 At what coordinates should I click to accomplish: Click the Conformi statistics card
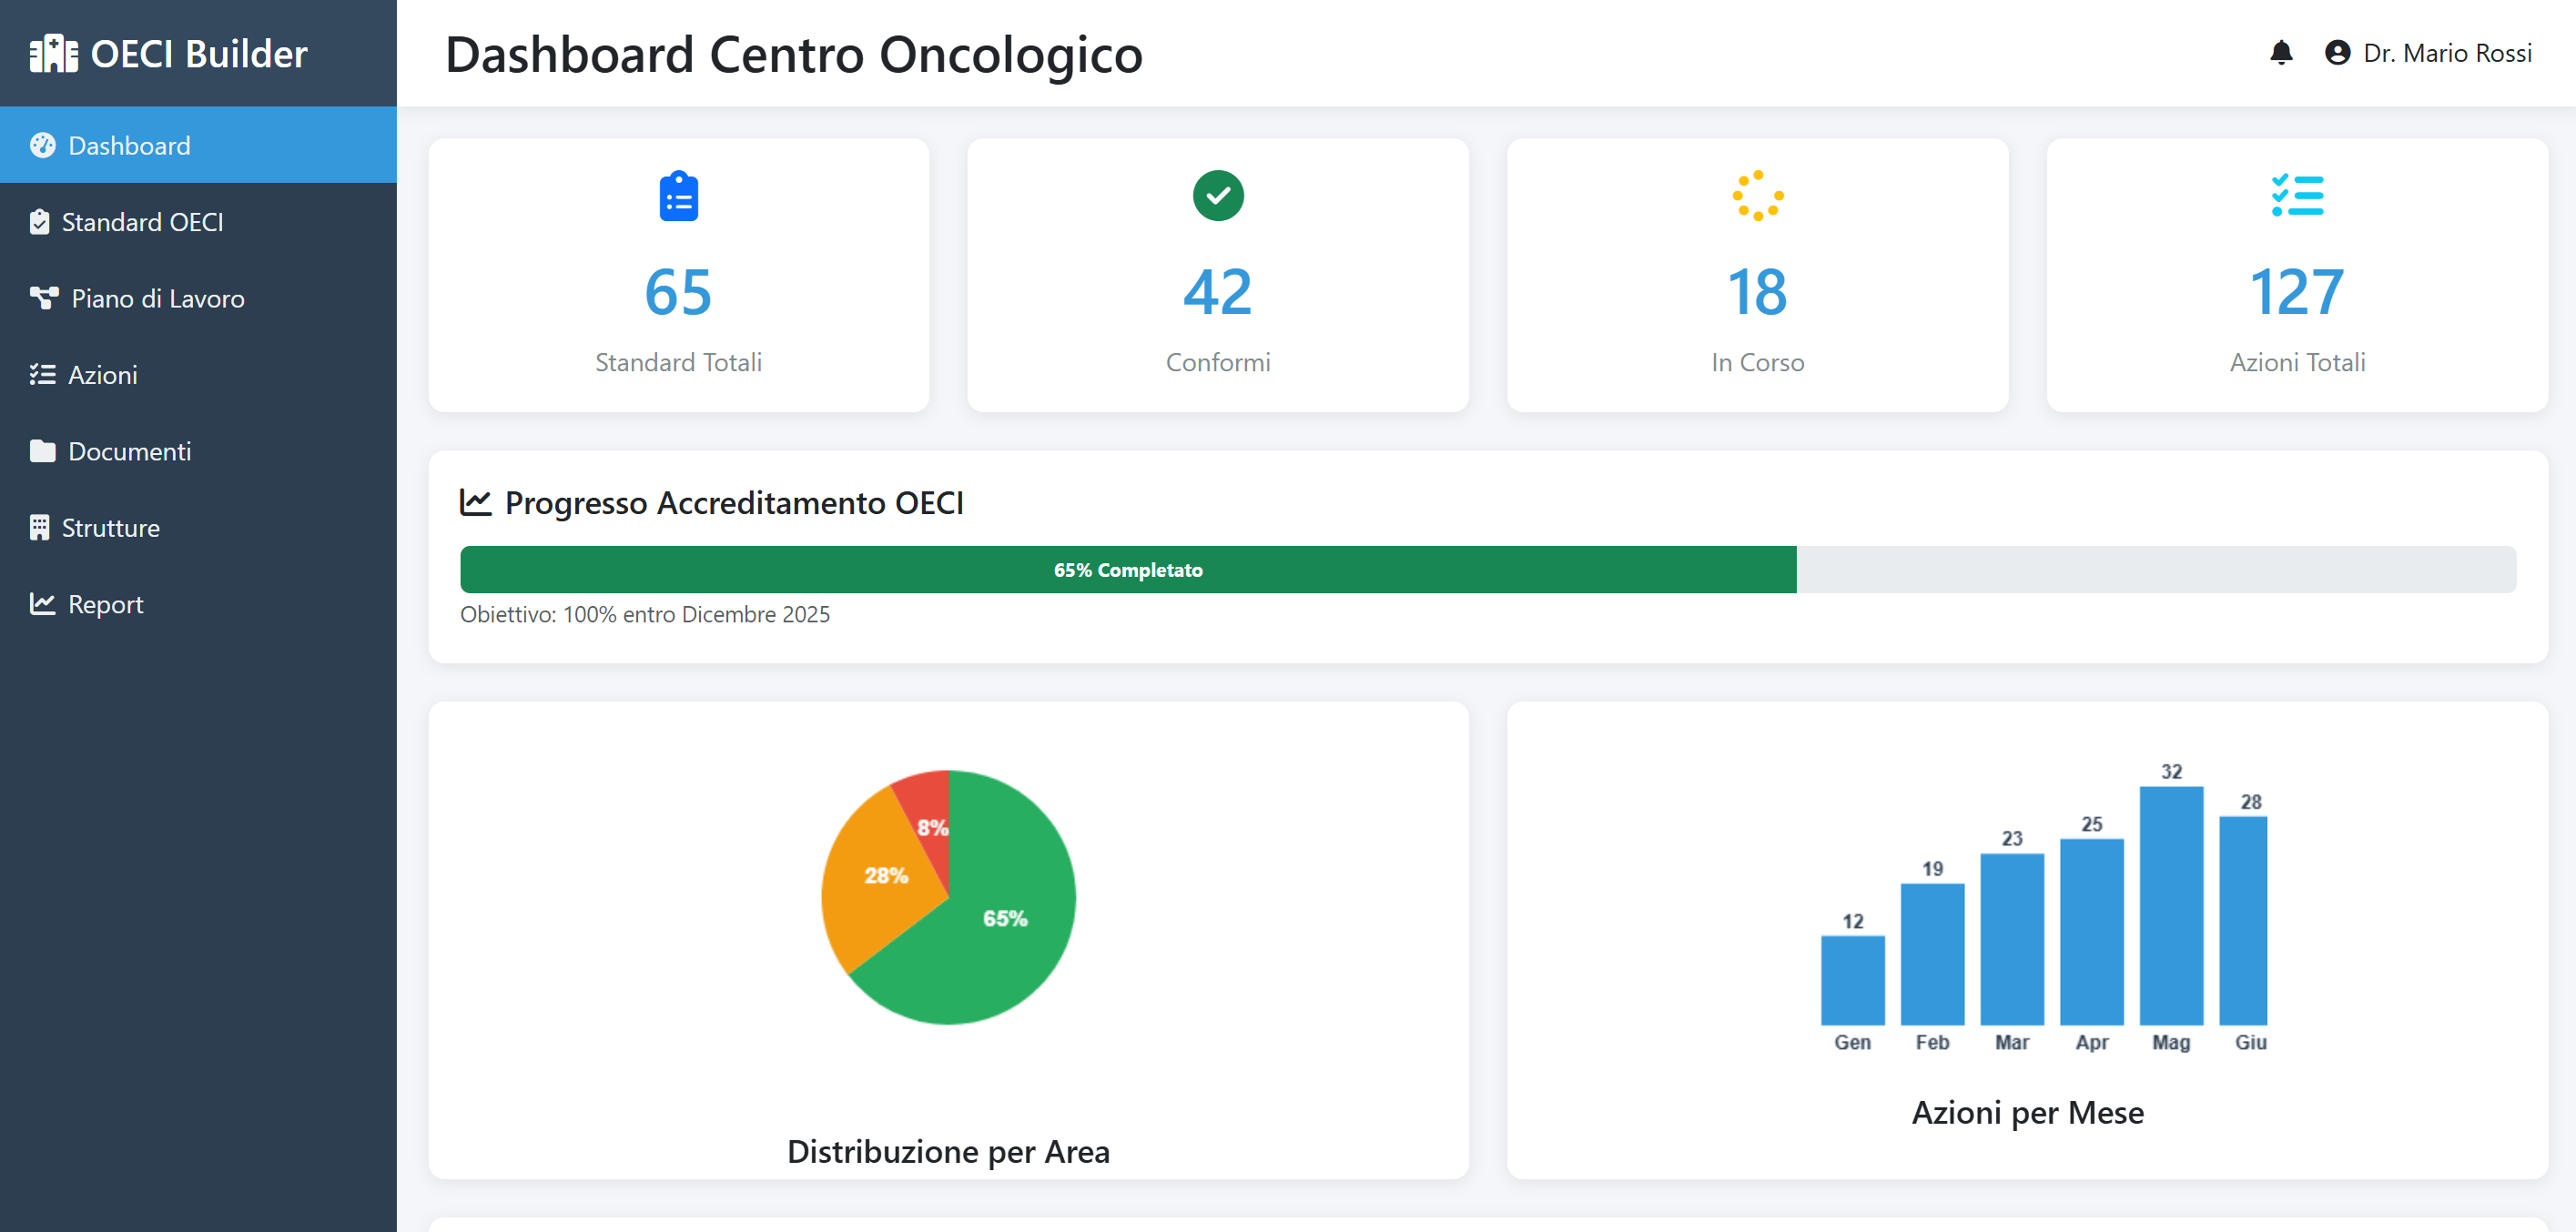point(1217,275)
